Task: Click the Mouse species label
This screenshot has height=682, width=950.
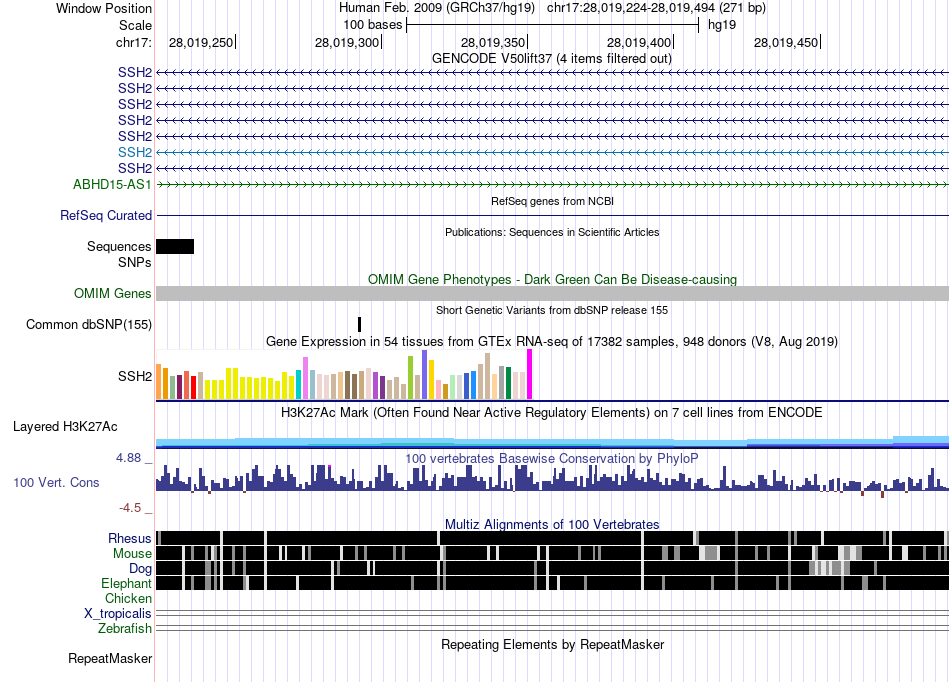Action: (132, 554)
